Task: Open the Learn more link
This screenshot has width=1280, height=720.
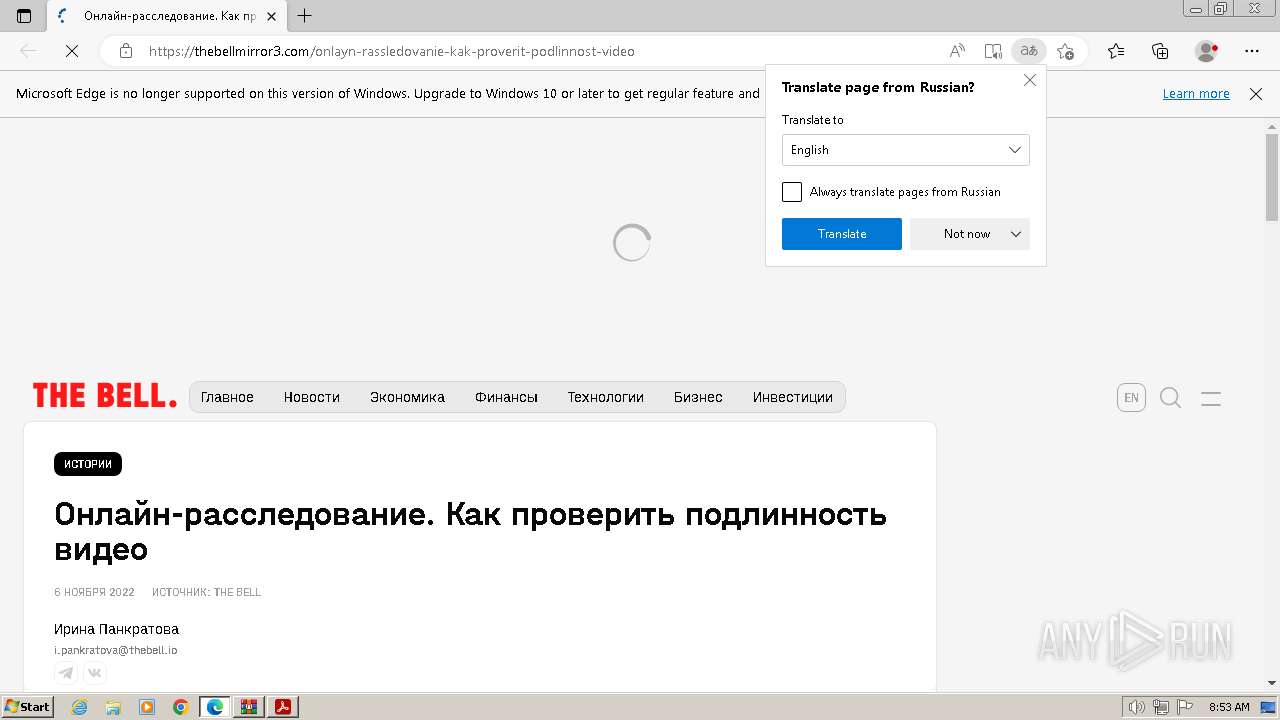Action: pyautogui.click(x=1196, y=94)
